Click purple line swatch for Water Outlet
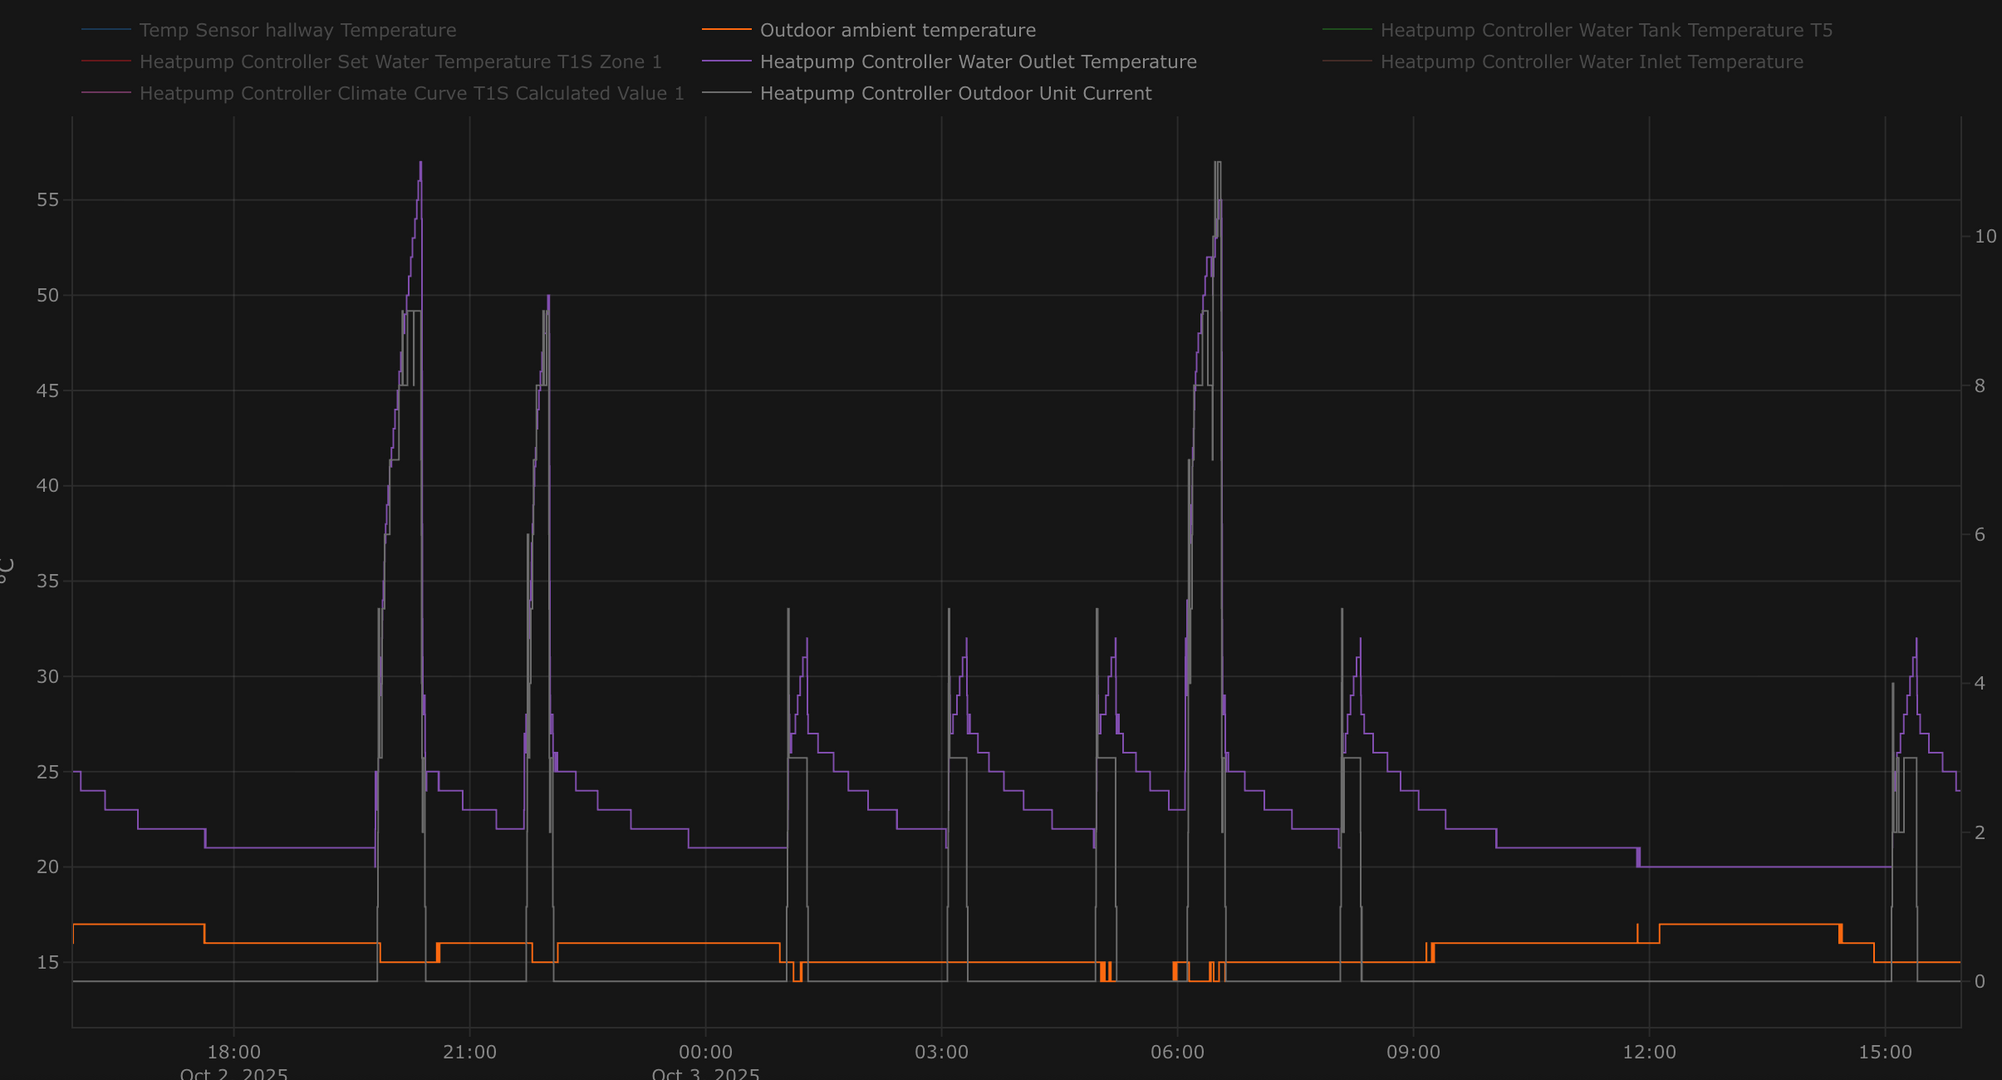Image resolution: width=2002 pixels, height=1080 pixels. tap(727, 62)
